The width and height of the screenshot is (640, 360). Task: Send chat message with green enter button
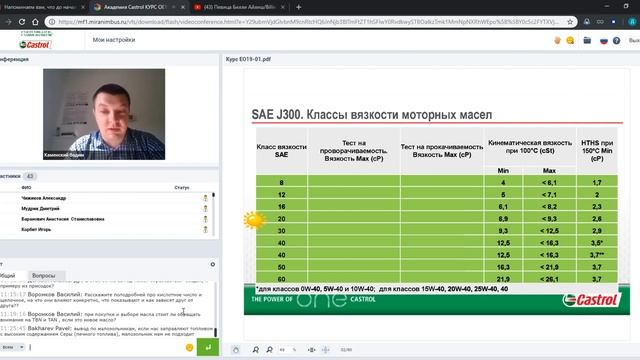coord(208,347)
